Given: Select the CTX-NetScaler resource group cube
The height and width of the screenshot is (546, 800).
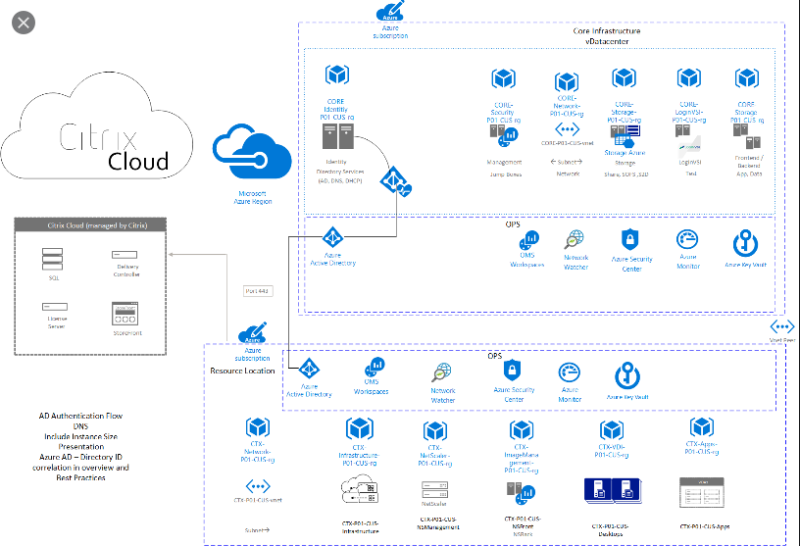Looking at the screenshot, I should pyautogui.click(x=435, y=432).
